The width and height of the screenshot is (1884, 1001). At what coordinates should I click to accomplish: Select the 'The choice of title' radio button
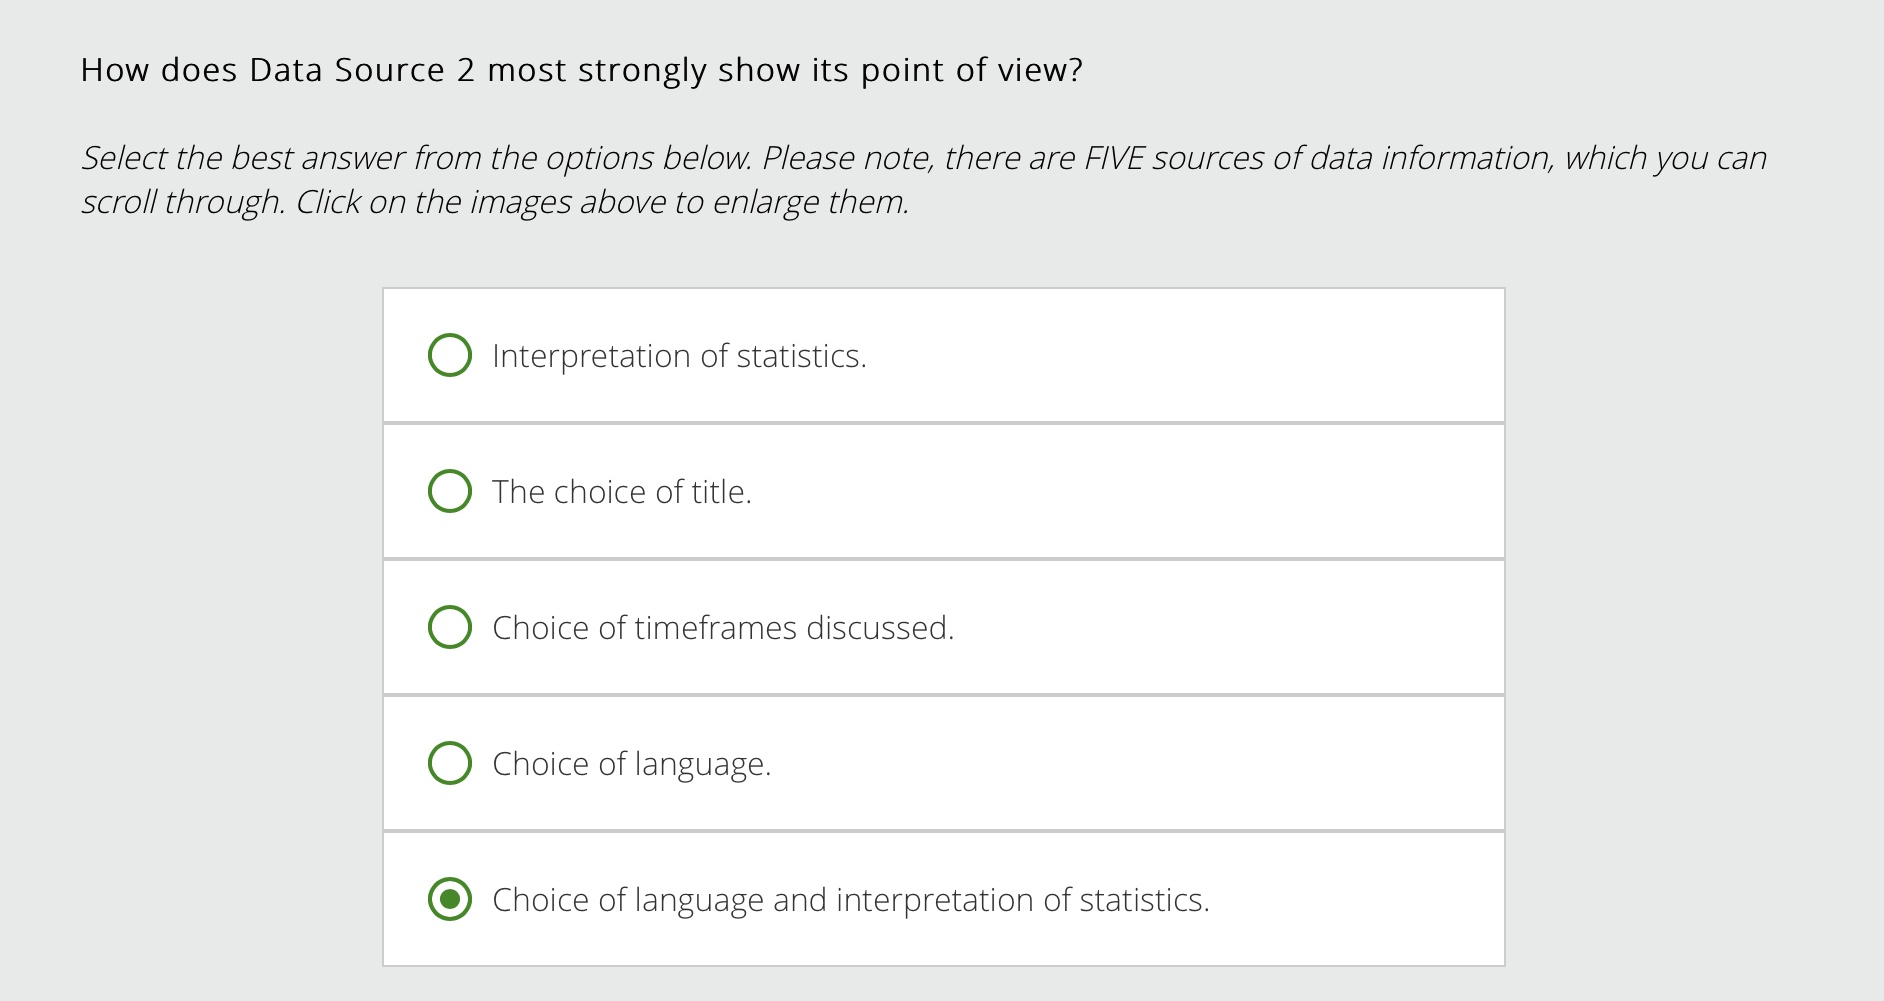[450, 491]
